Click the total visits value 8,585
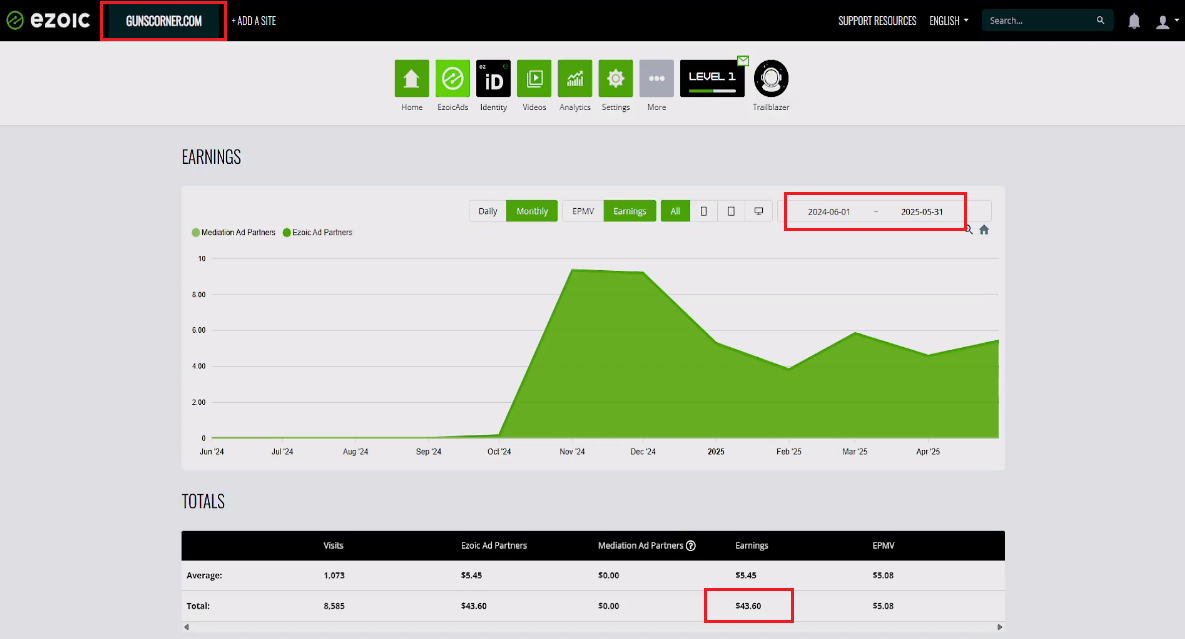Image resolution: width=1185 pixels, height=639 pixels. click(334, 606)
